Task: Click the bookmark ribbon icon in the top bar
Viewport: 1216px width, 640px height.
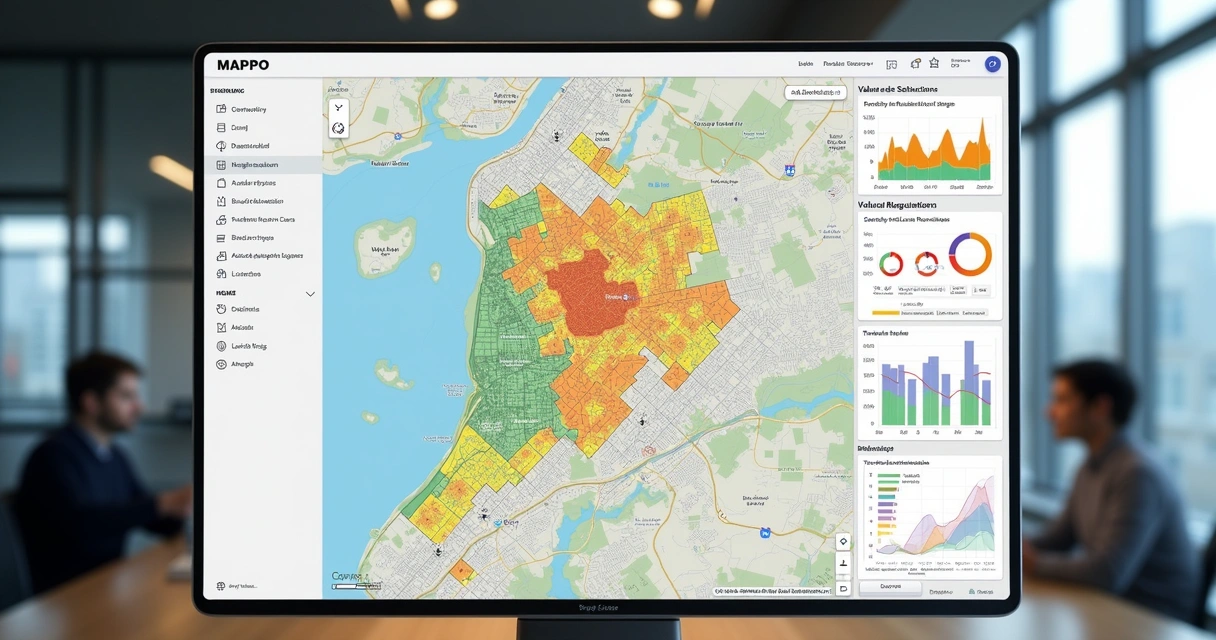Action: point(933,62)
